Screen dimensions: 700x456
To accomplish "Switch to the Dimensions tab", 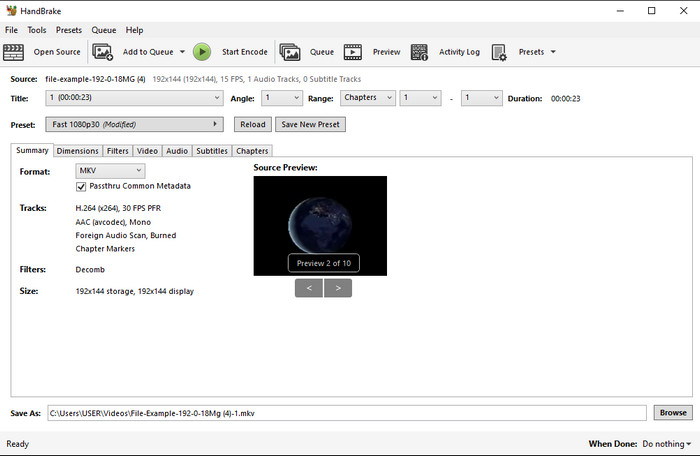I will pos(77,151).
